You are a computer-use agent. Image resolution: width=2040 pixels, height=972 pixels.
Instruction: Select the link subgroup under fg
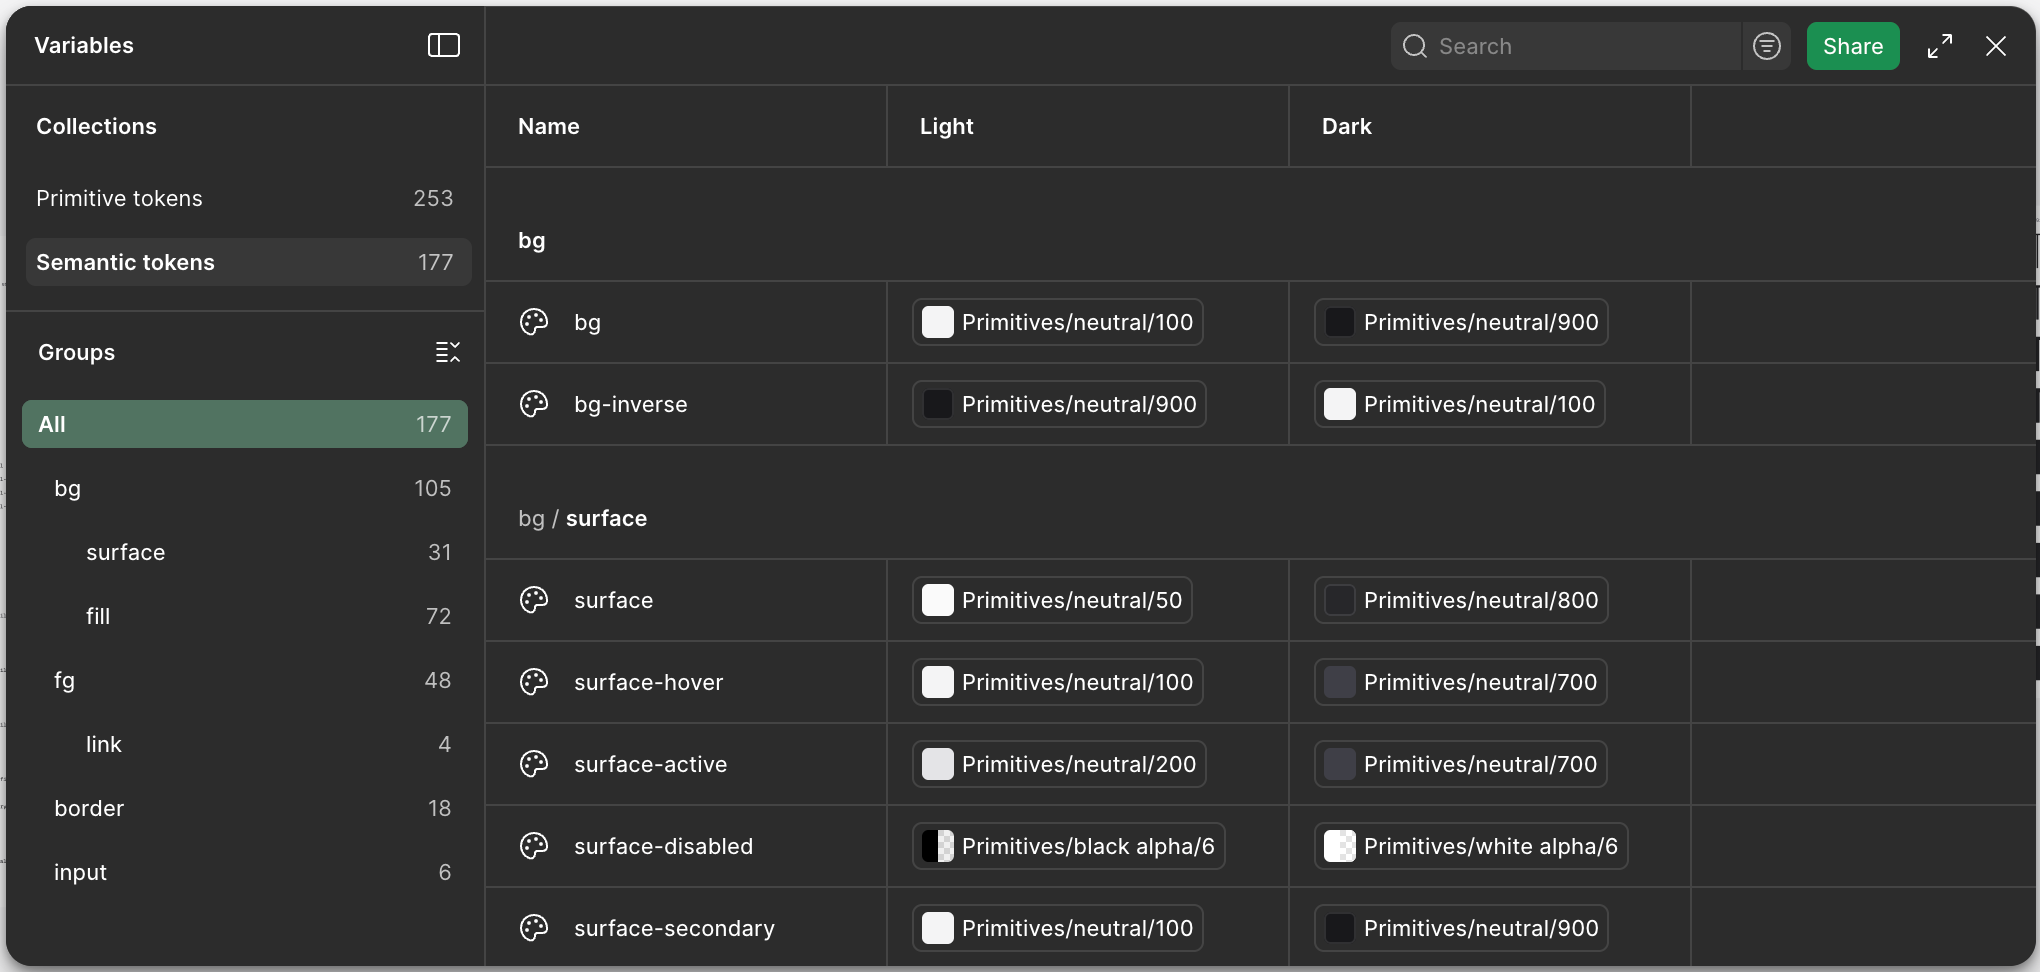pyautogui.click(x=245, y=744)
